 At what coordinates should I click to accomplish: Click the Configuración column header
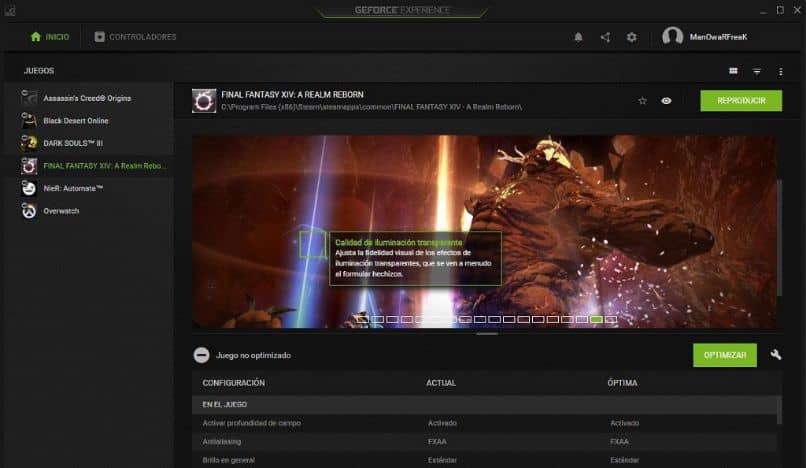point(234,383)
